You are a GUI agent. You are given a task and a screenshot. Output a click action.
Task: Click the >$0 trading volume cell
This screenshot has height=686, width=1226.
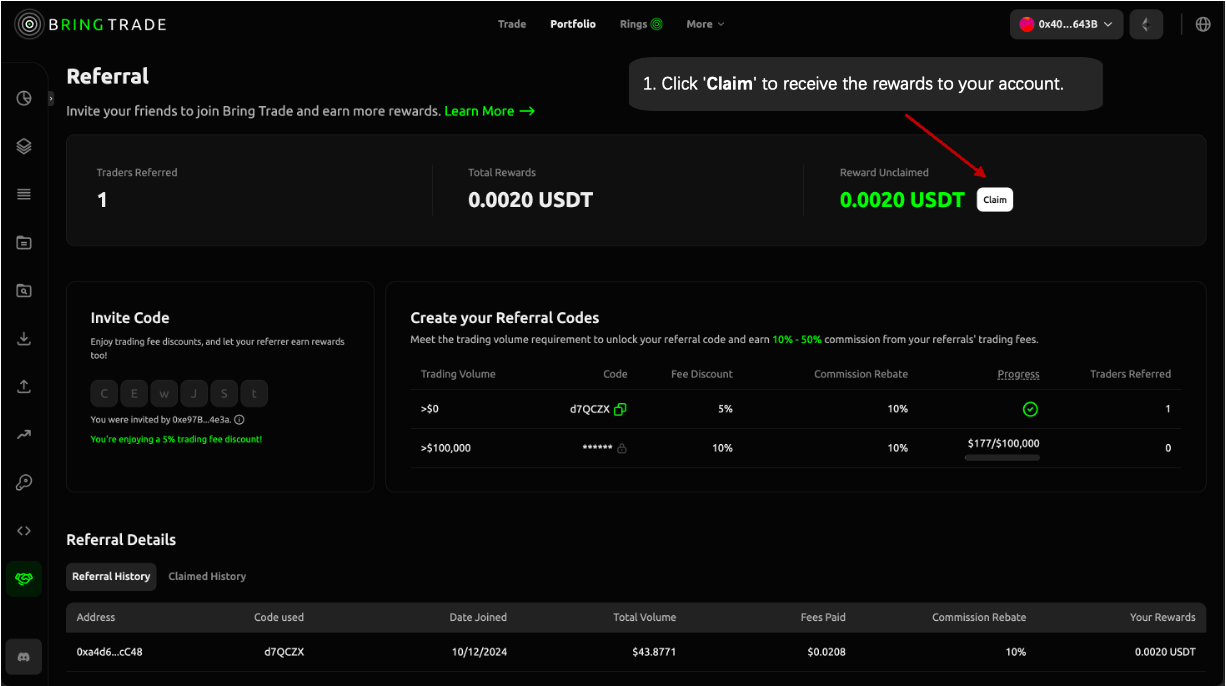pos(430,409)
